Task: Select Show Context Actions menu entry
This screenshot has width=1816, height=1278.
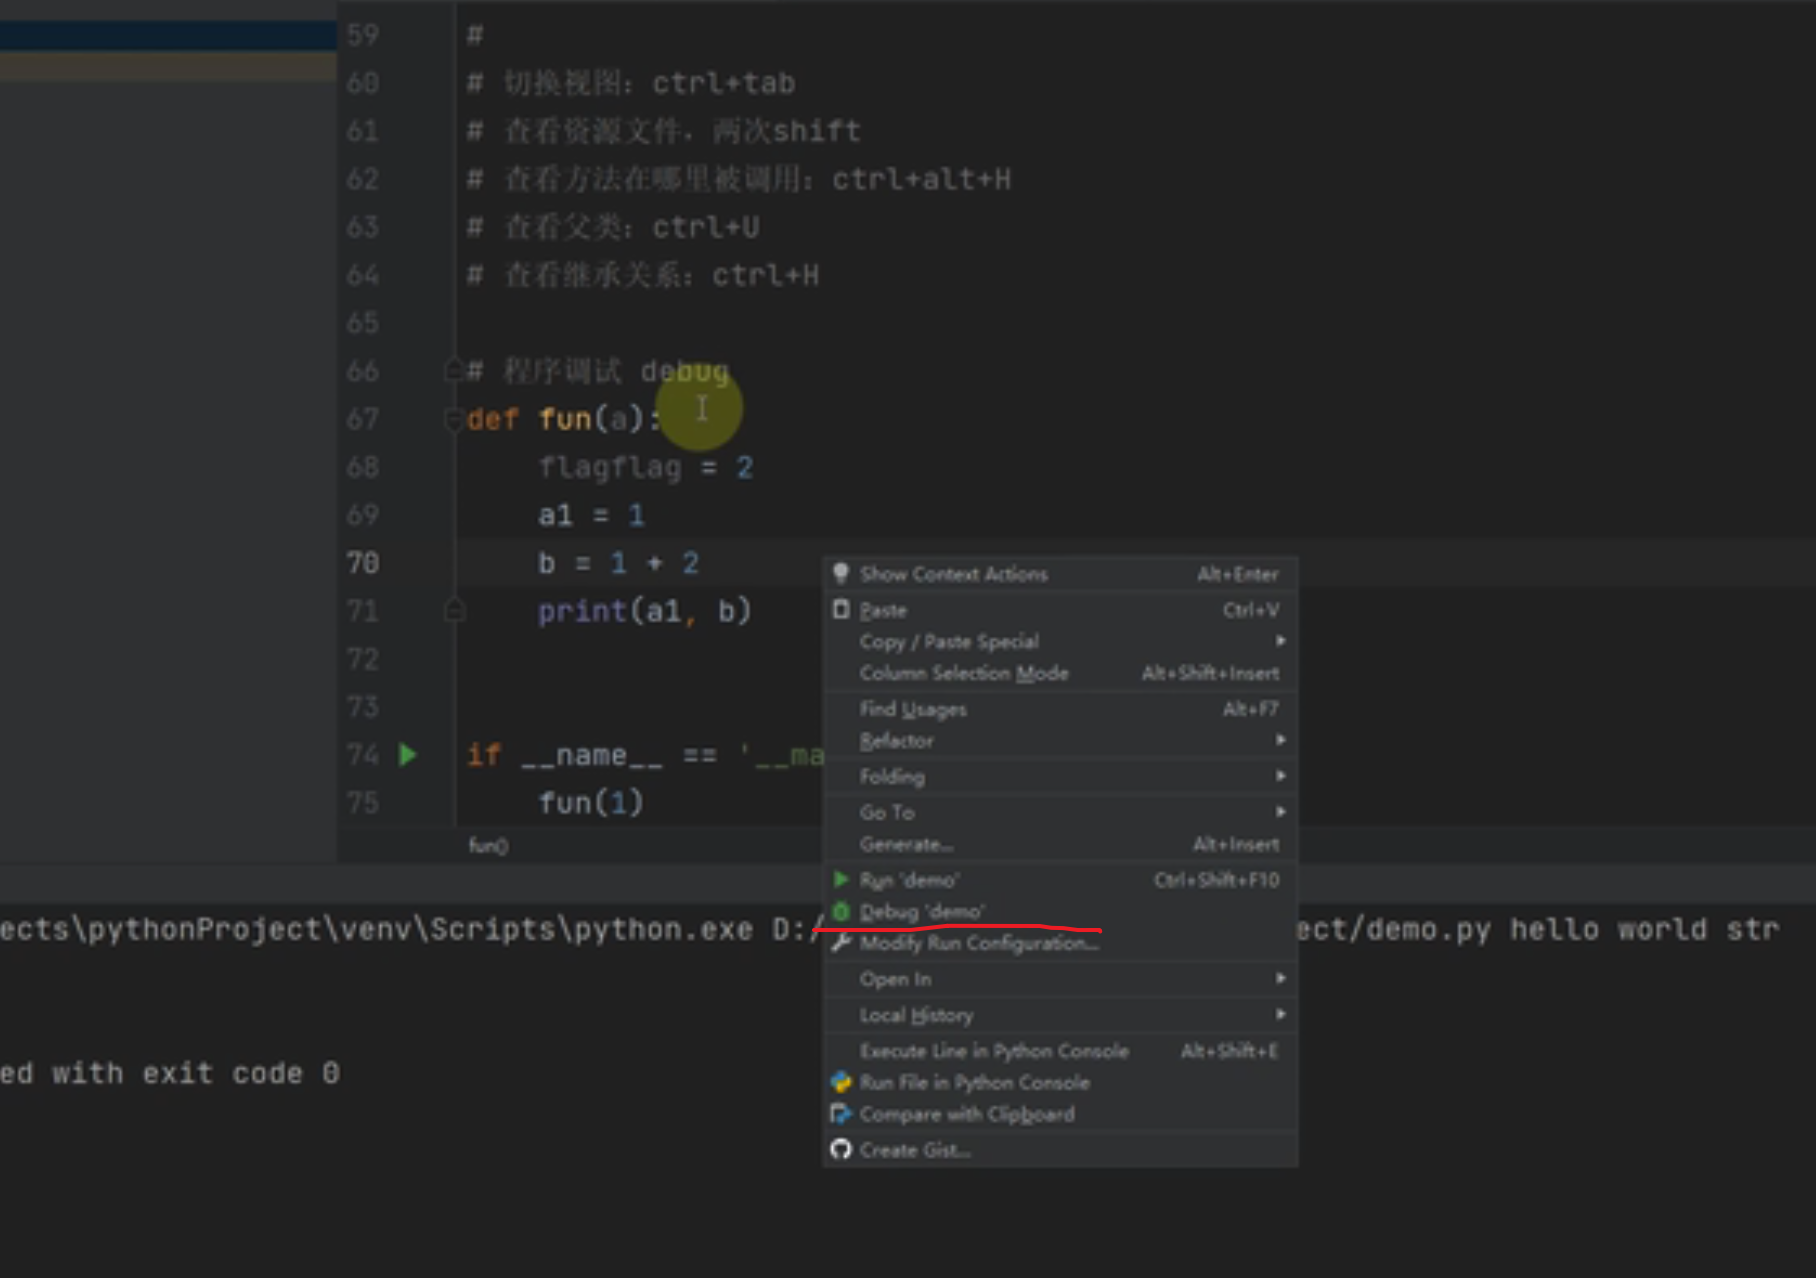Action: tap(1060, 574)
